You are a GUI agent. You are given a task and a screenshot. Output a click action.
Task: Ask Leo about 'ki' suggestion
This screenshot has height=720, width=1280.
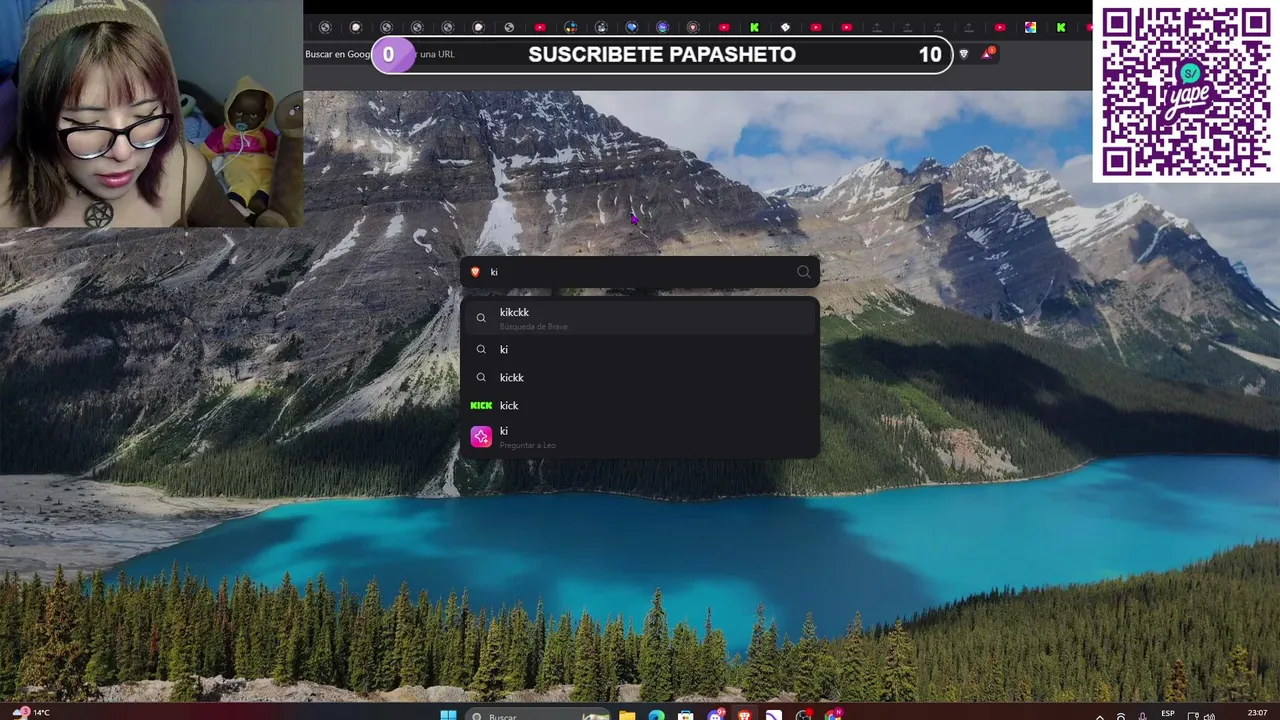(640, 437)
